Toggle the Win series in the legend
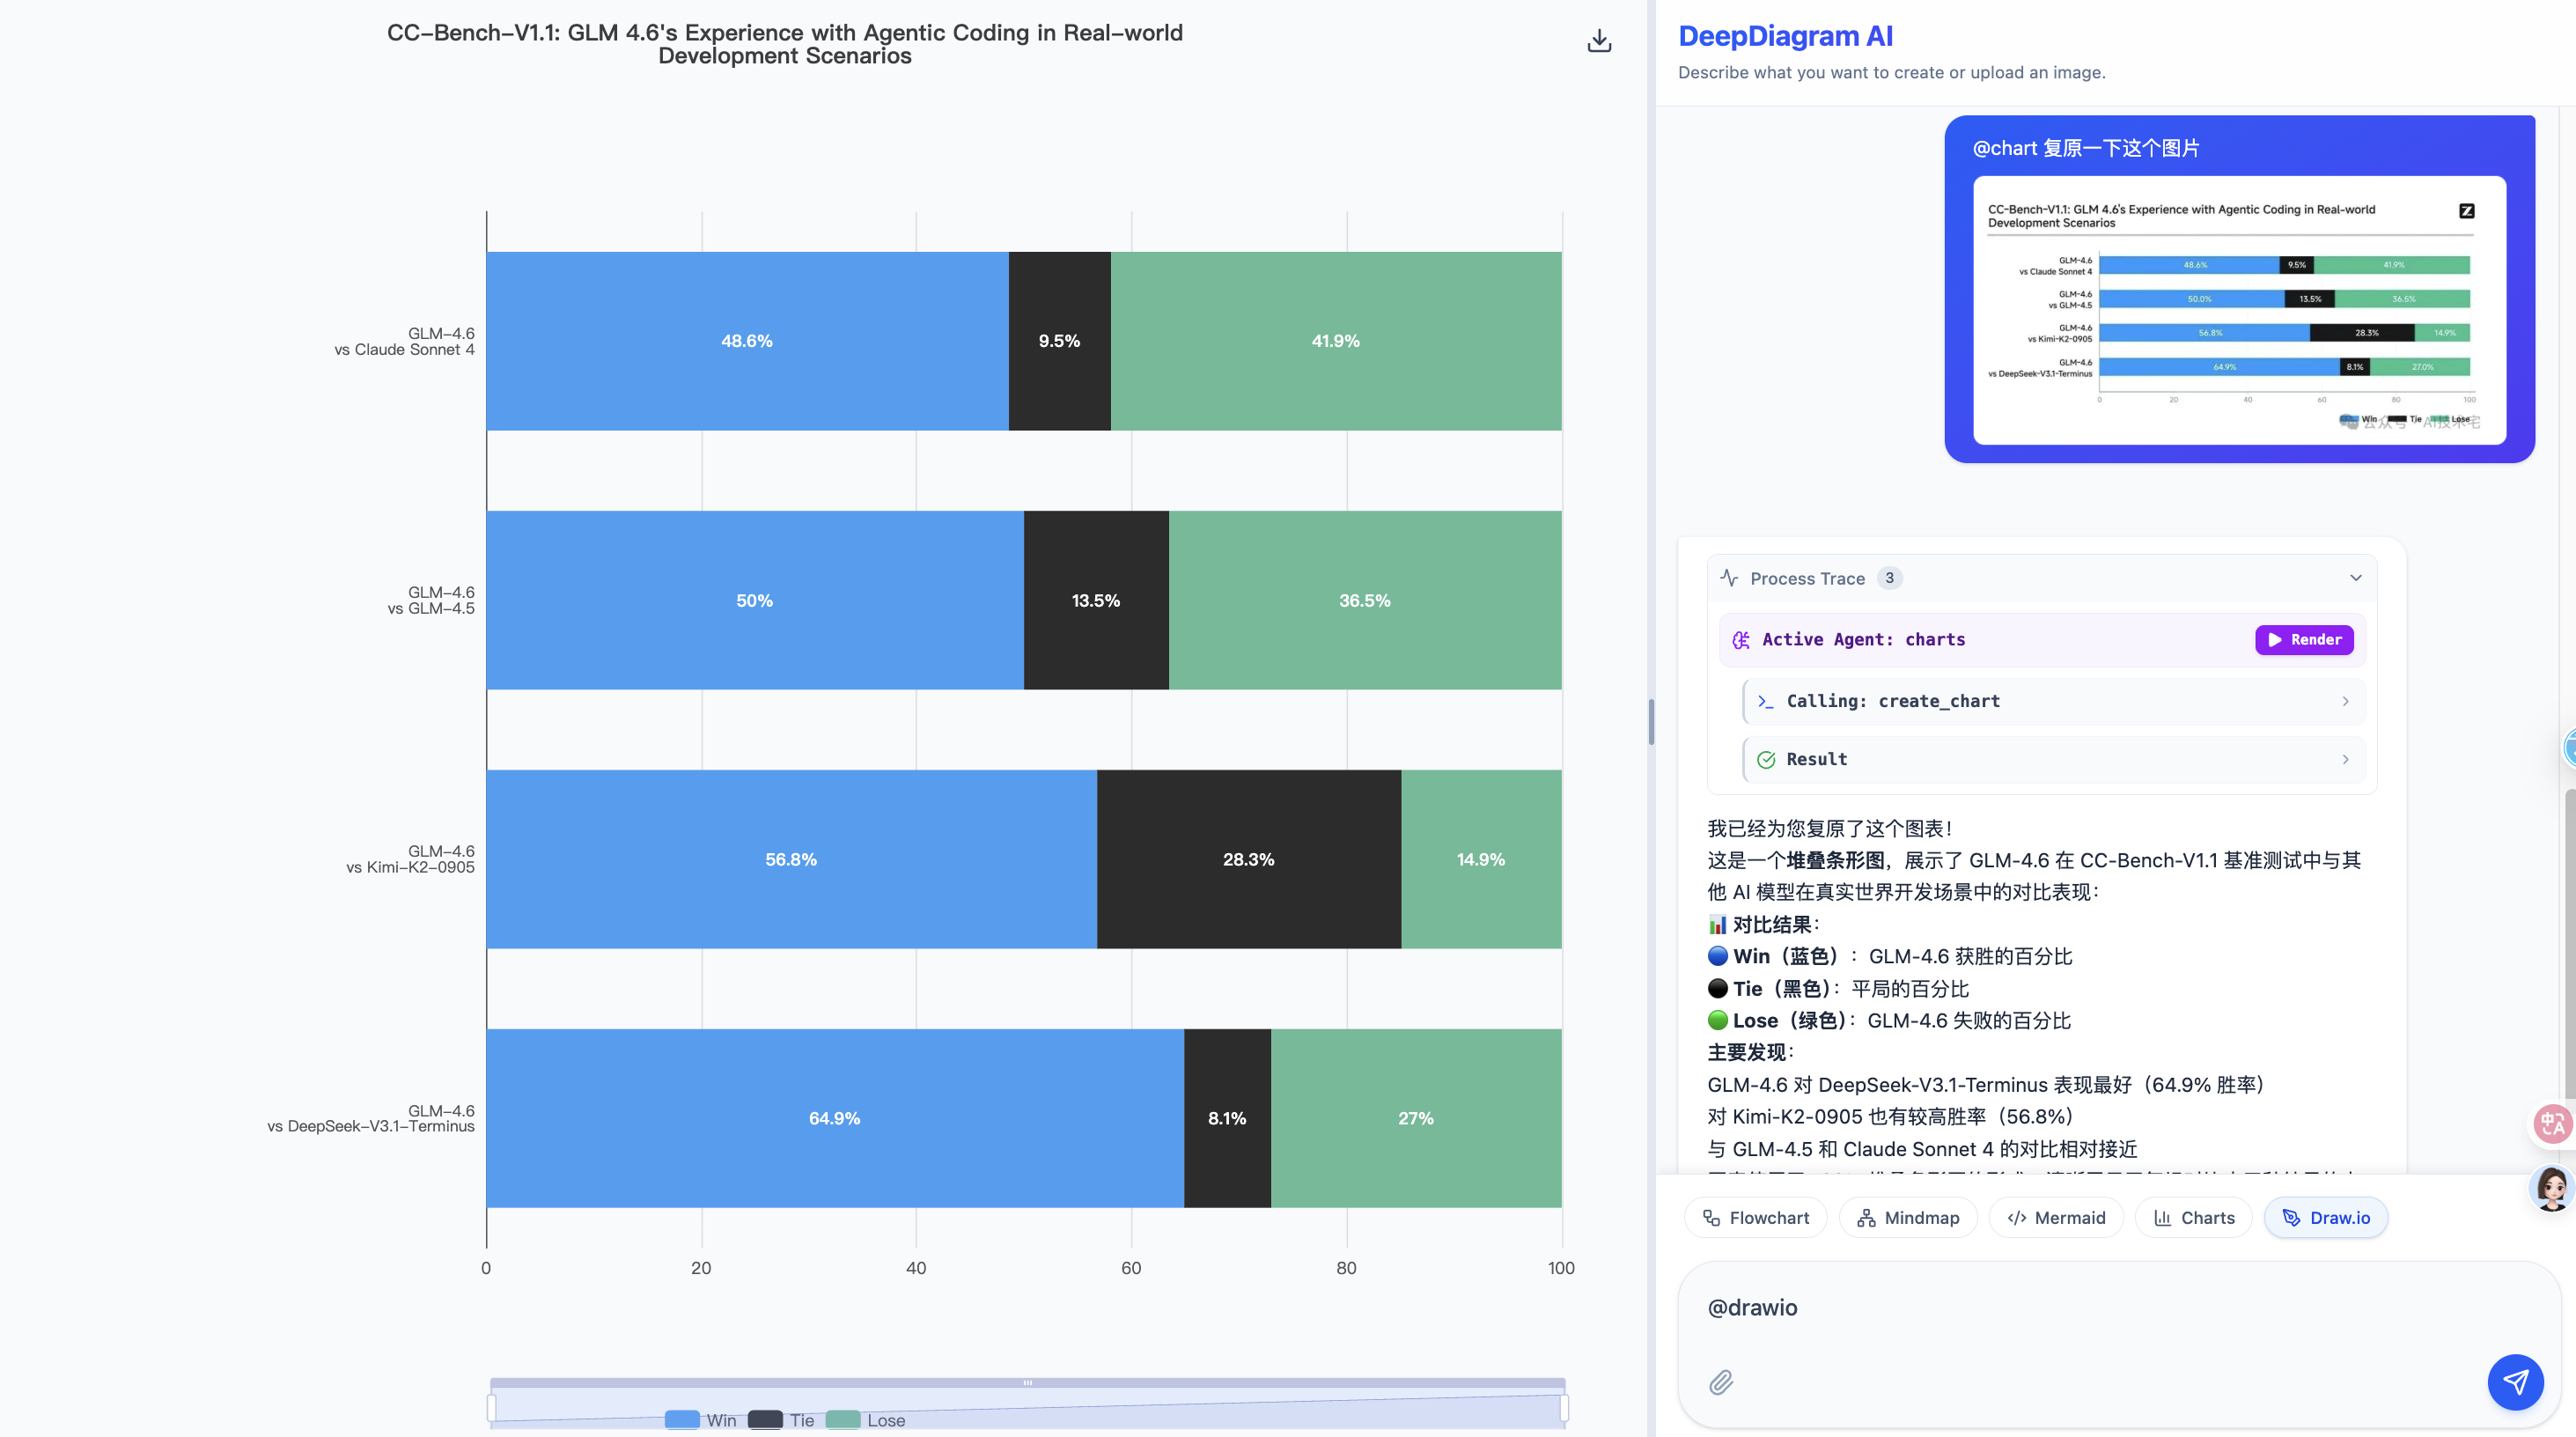Viewport: 2576px width, 1437px height. [702, 1419]
